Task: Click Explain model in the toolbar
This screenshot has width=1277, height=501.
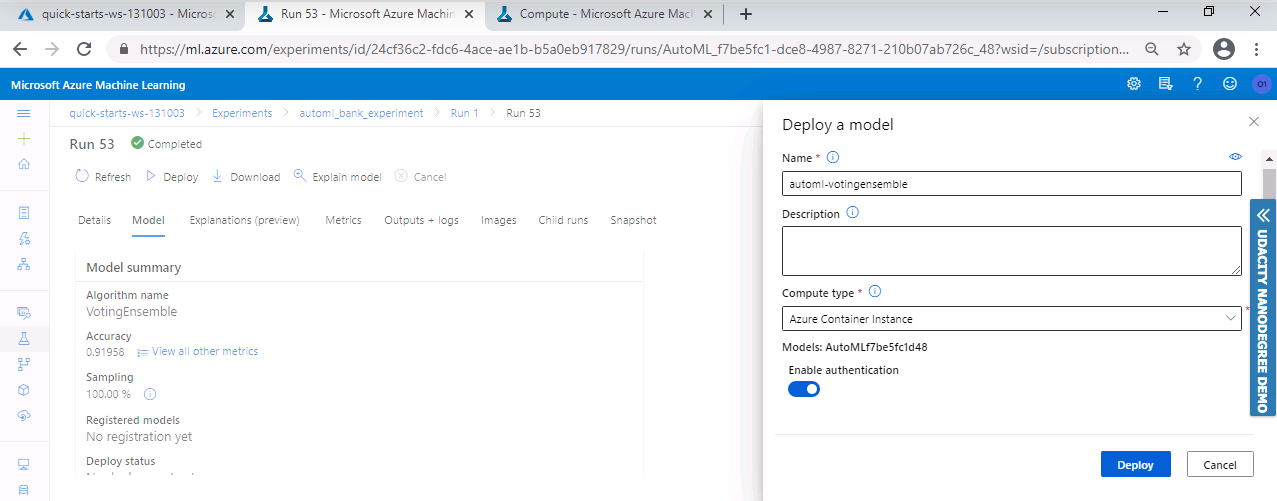Action: (x=337, y=176)
